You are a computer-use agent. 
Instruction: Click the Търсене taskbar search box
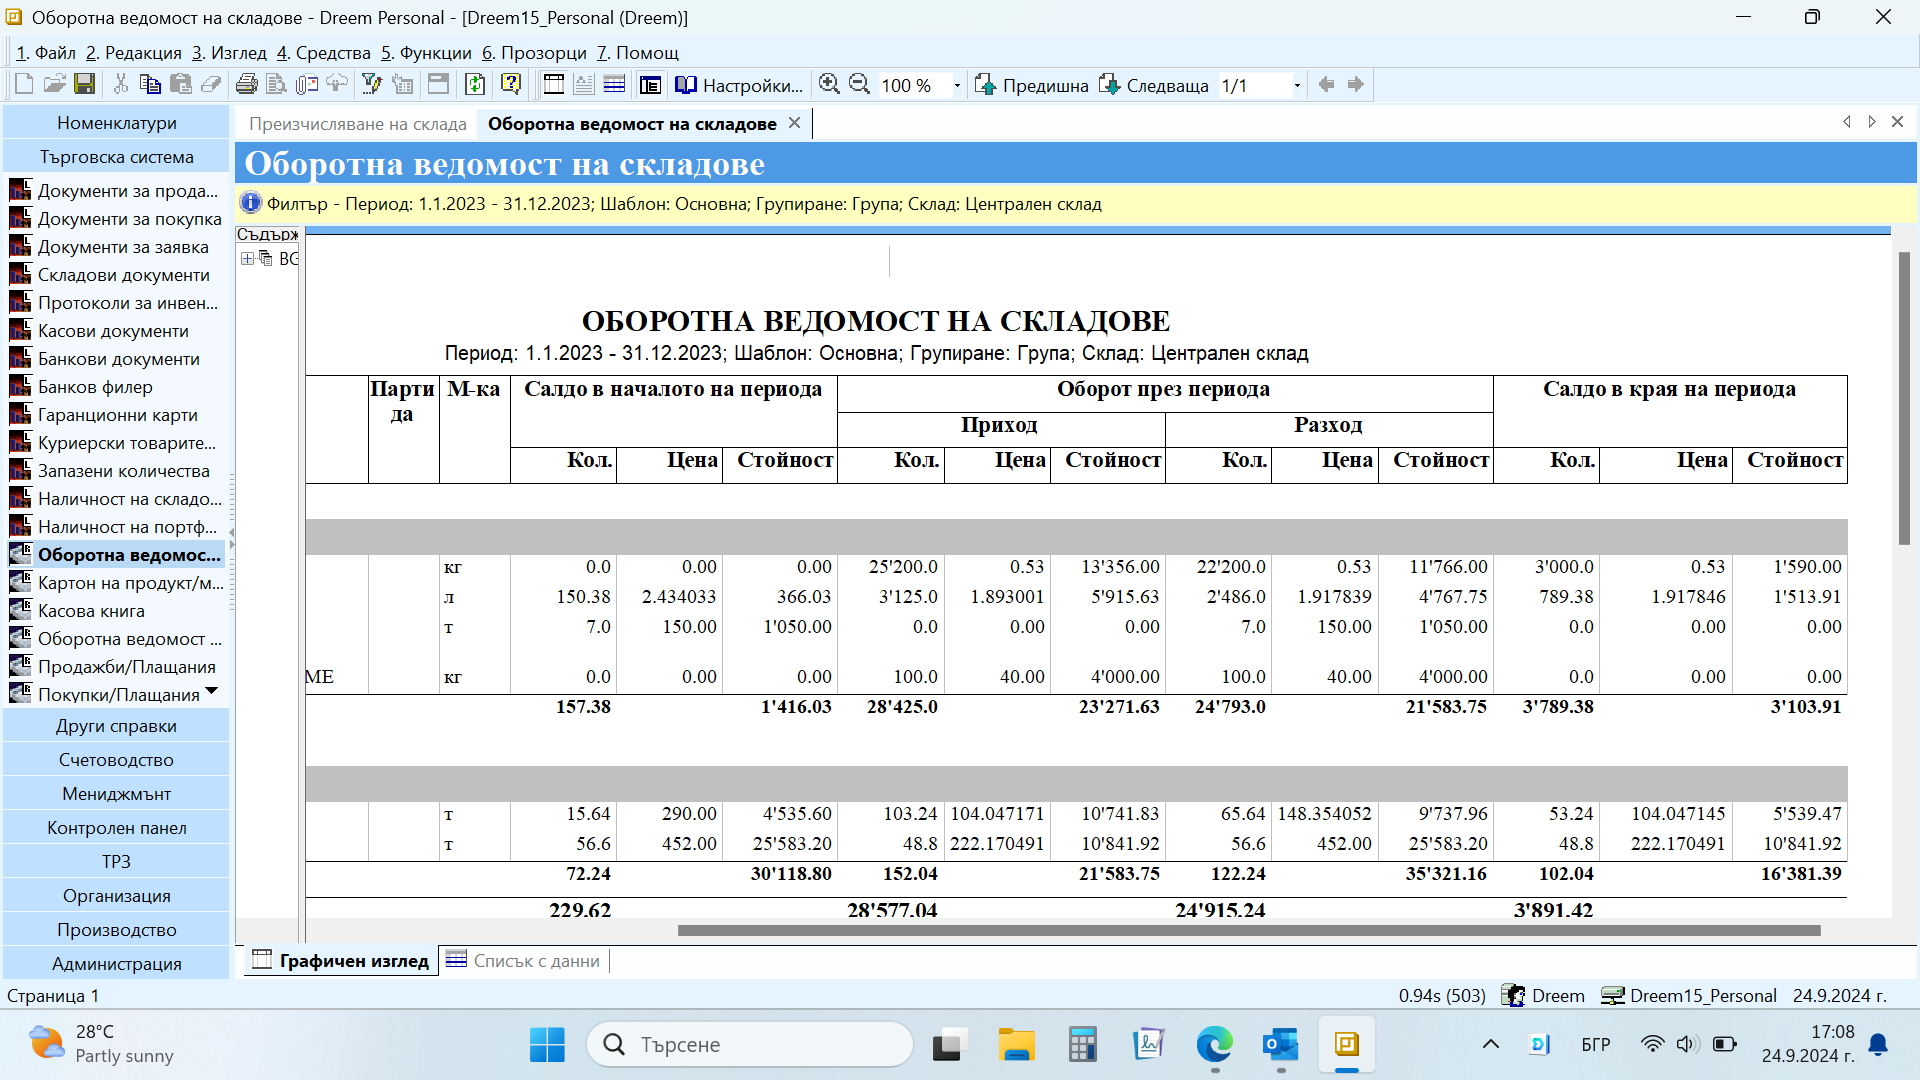point(750,1045)
